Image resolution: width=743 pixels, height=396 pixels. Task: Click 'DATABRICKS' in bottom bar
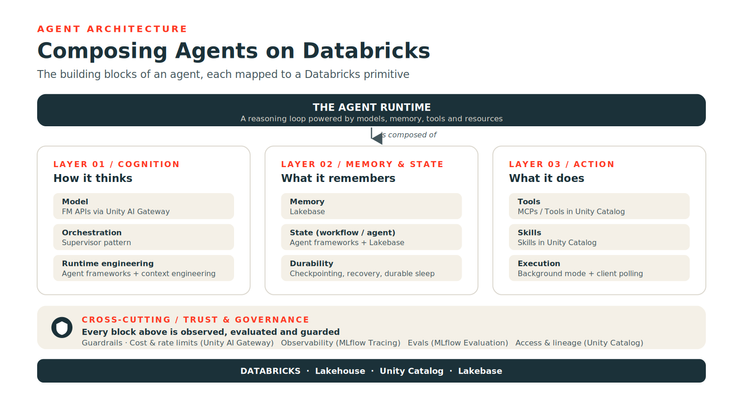pyautogui.click(x=270, y=371)
